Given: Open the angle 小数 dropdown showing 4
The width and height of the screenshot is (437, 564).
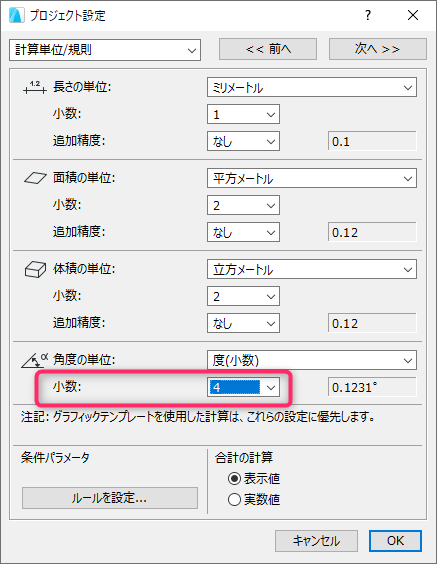Looking at the screenshot, I should (x=243, y=387).
